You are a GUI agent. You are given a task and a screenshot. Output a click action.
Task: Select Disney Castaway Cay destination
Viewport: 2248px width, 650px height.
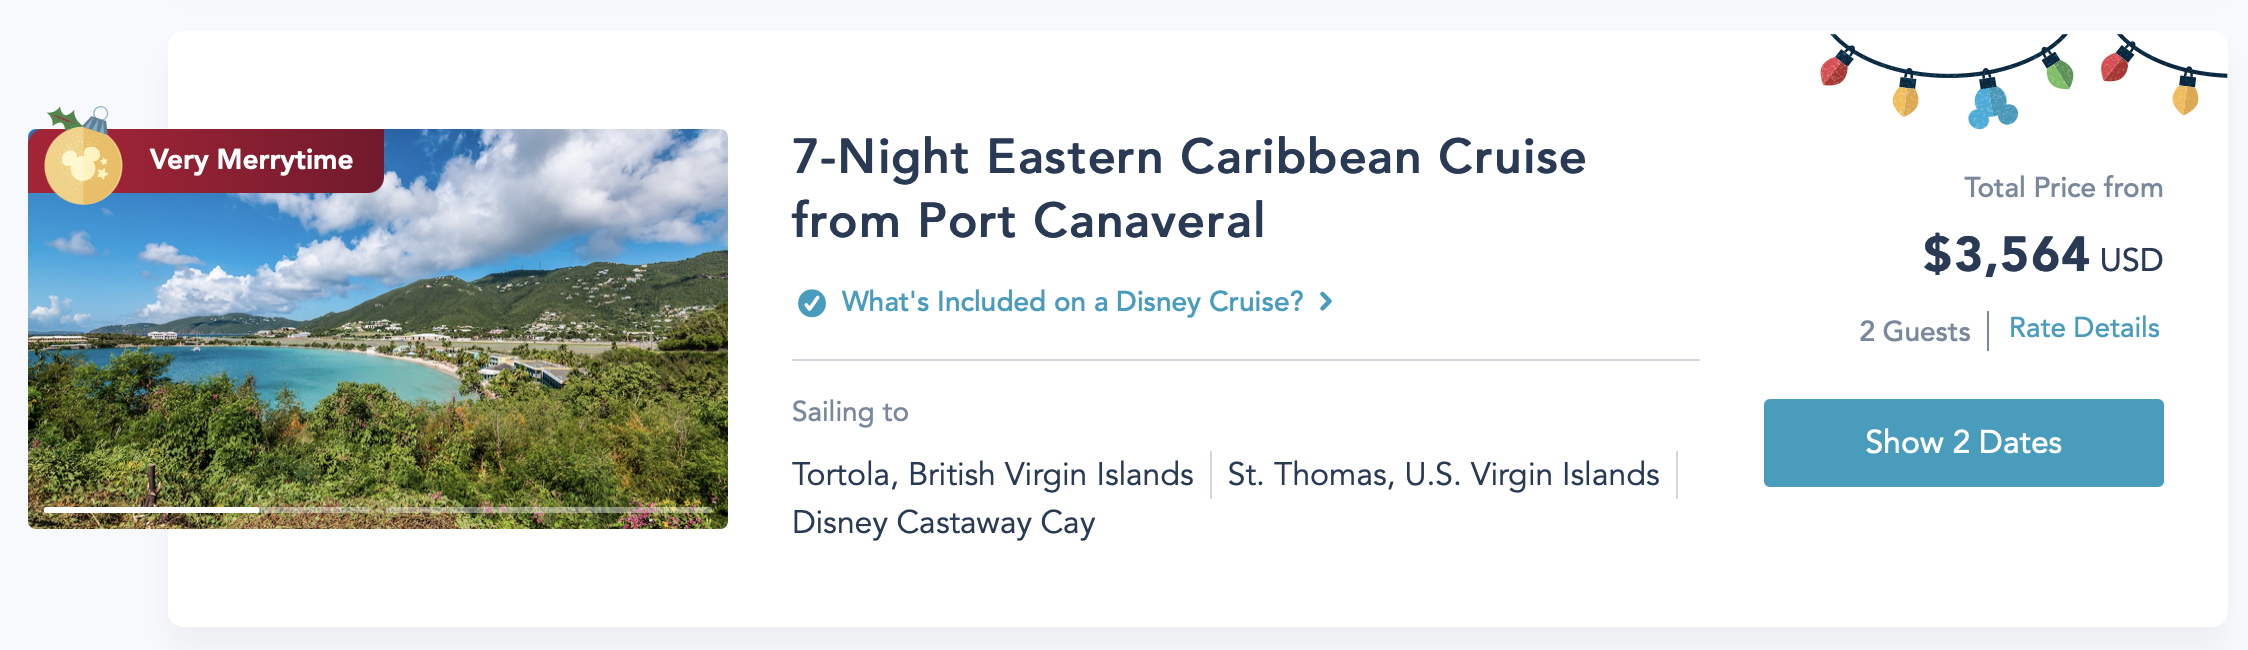[x=943, y=522]
